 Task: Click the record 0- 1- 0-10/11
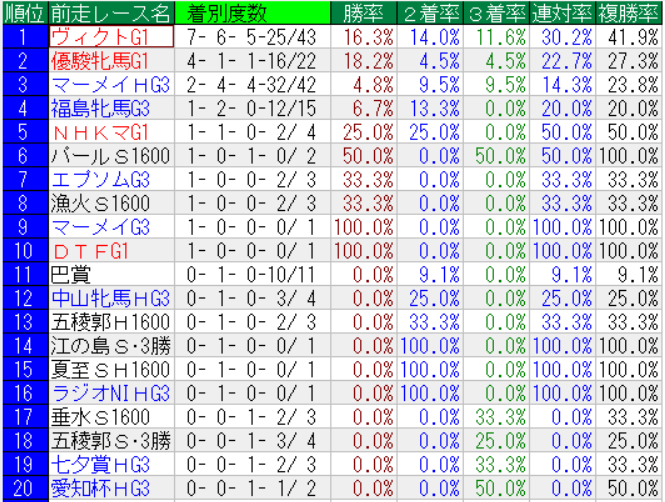252,274
